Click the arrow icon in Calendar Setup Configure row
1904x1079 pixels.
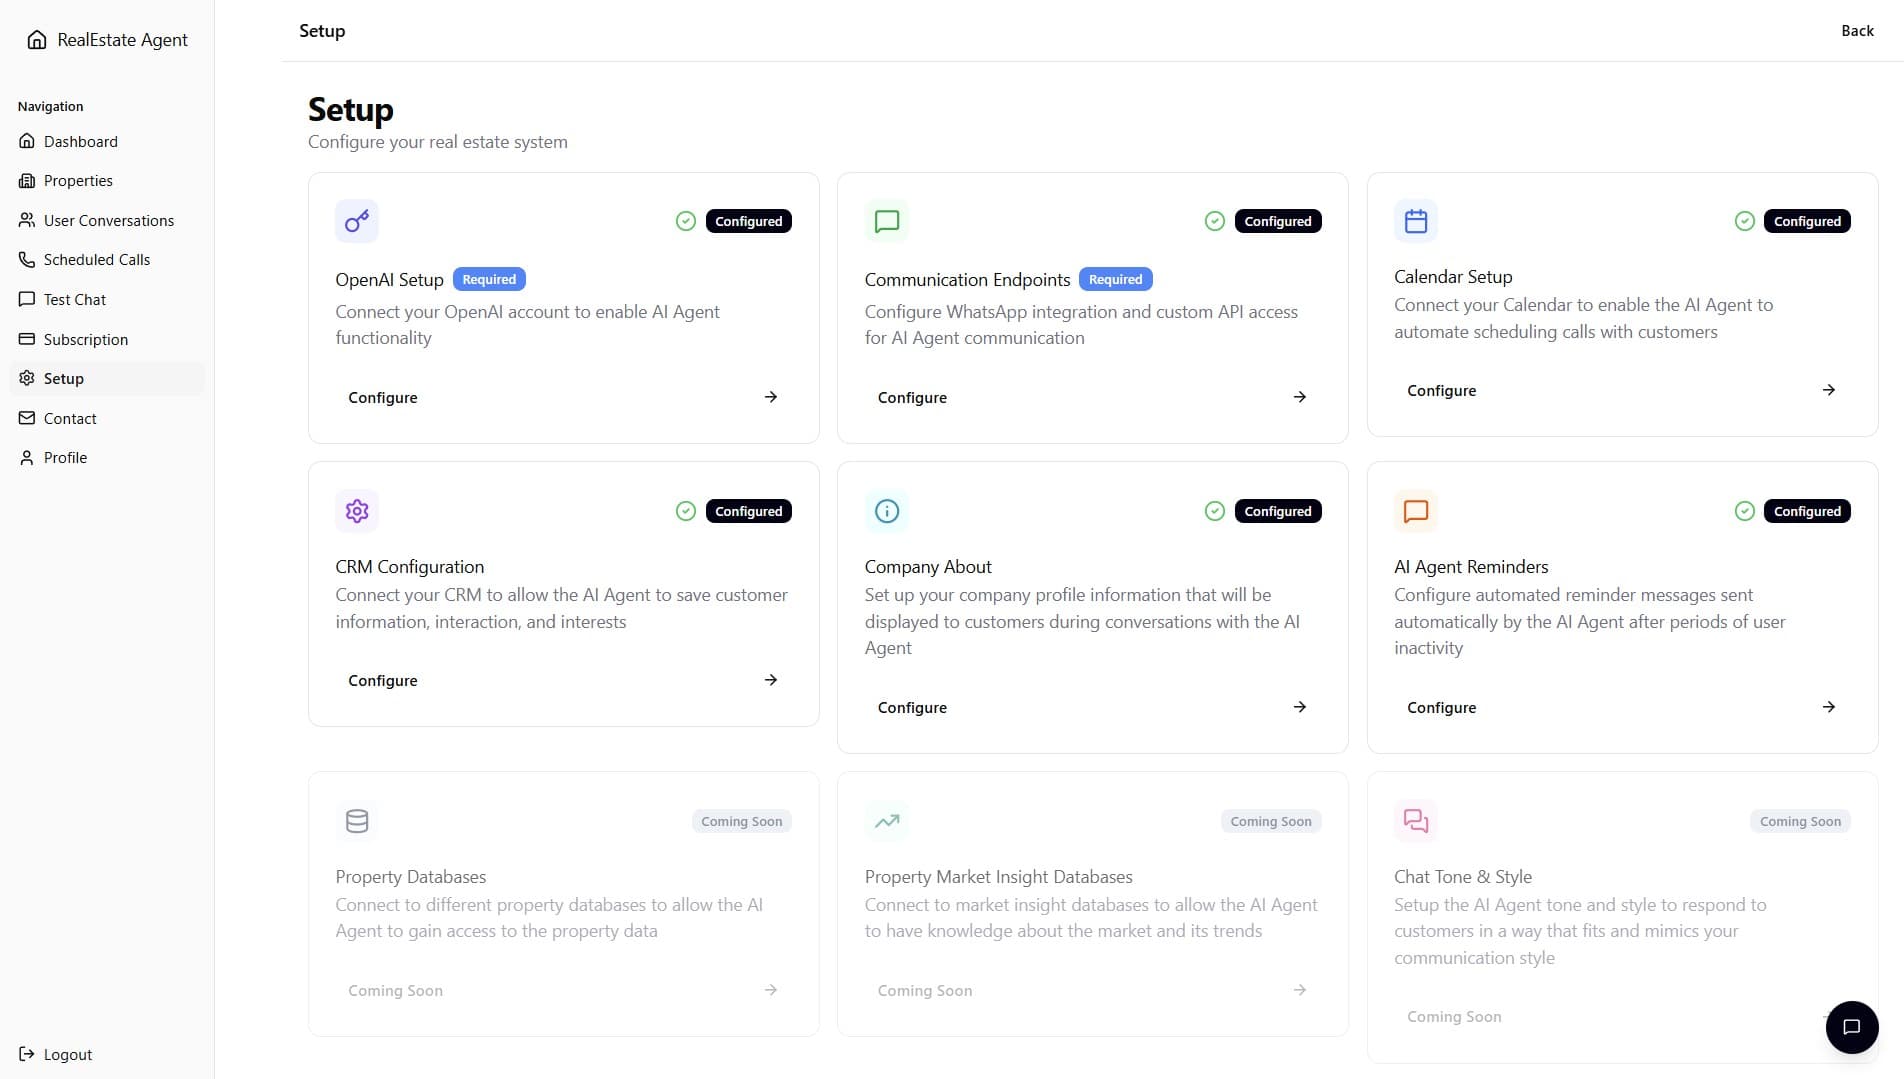tap(1829, 390)
